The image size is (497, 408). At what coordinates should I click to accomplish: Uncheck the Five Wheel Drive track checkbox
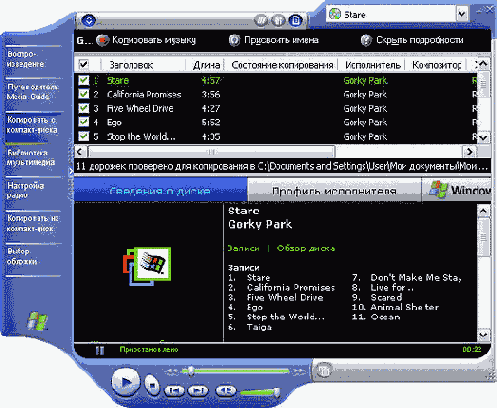click(83, 108)
